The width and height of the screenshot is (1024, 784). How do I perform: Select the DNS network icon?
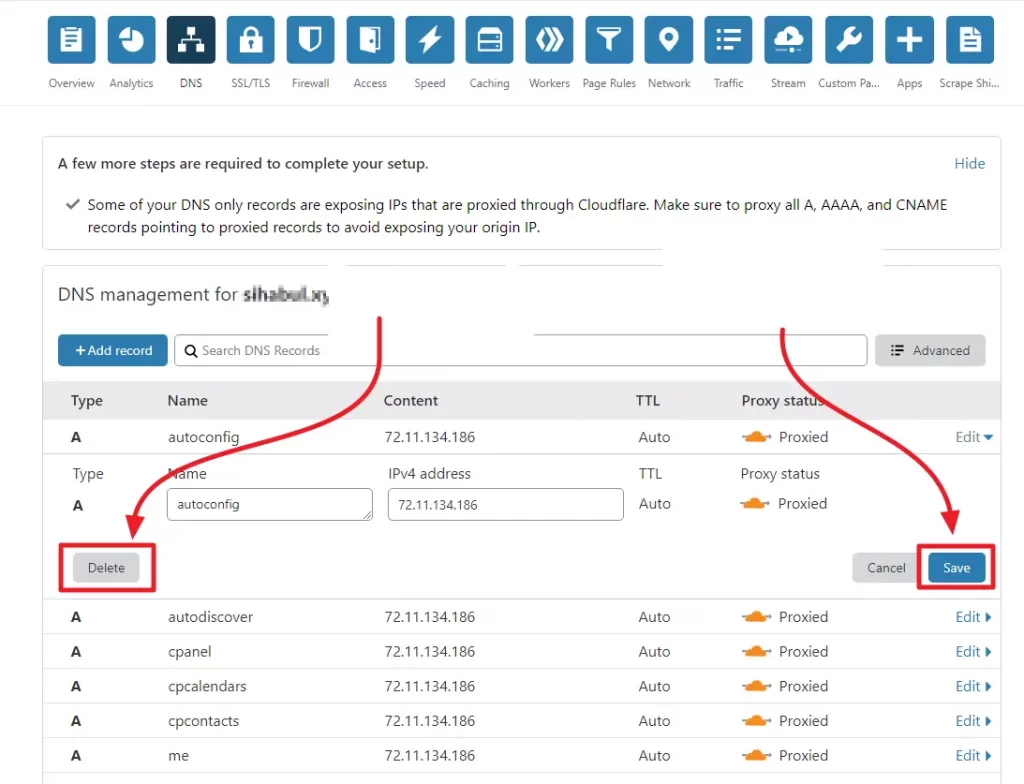click(191, 40)
